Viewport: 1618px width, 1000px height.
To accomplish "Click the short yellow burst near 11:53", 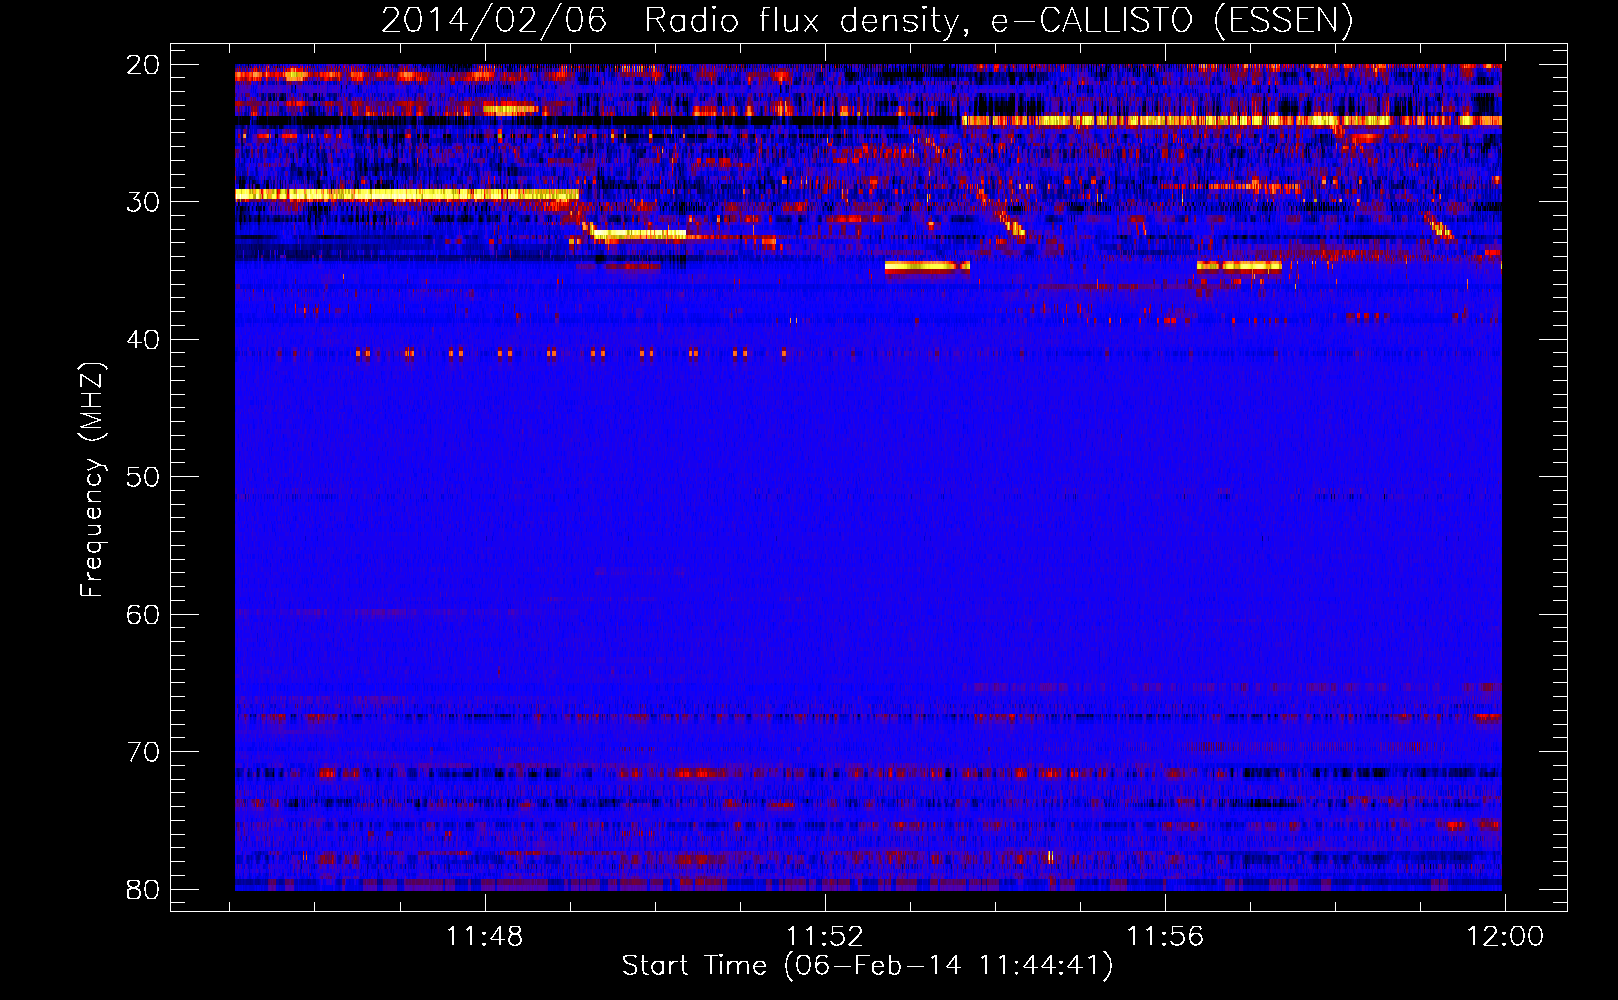I will [x=927, y=266].
